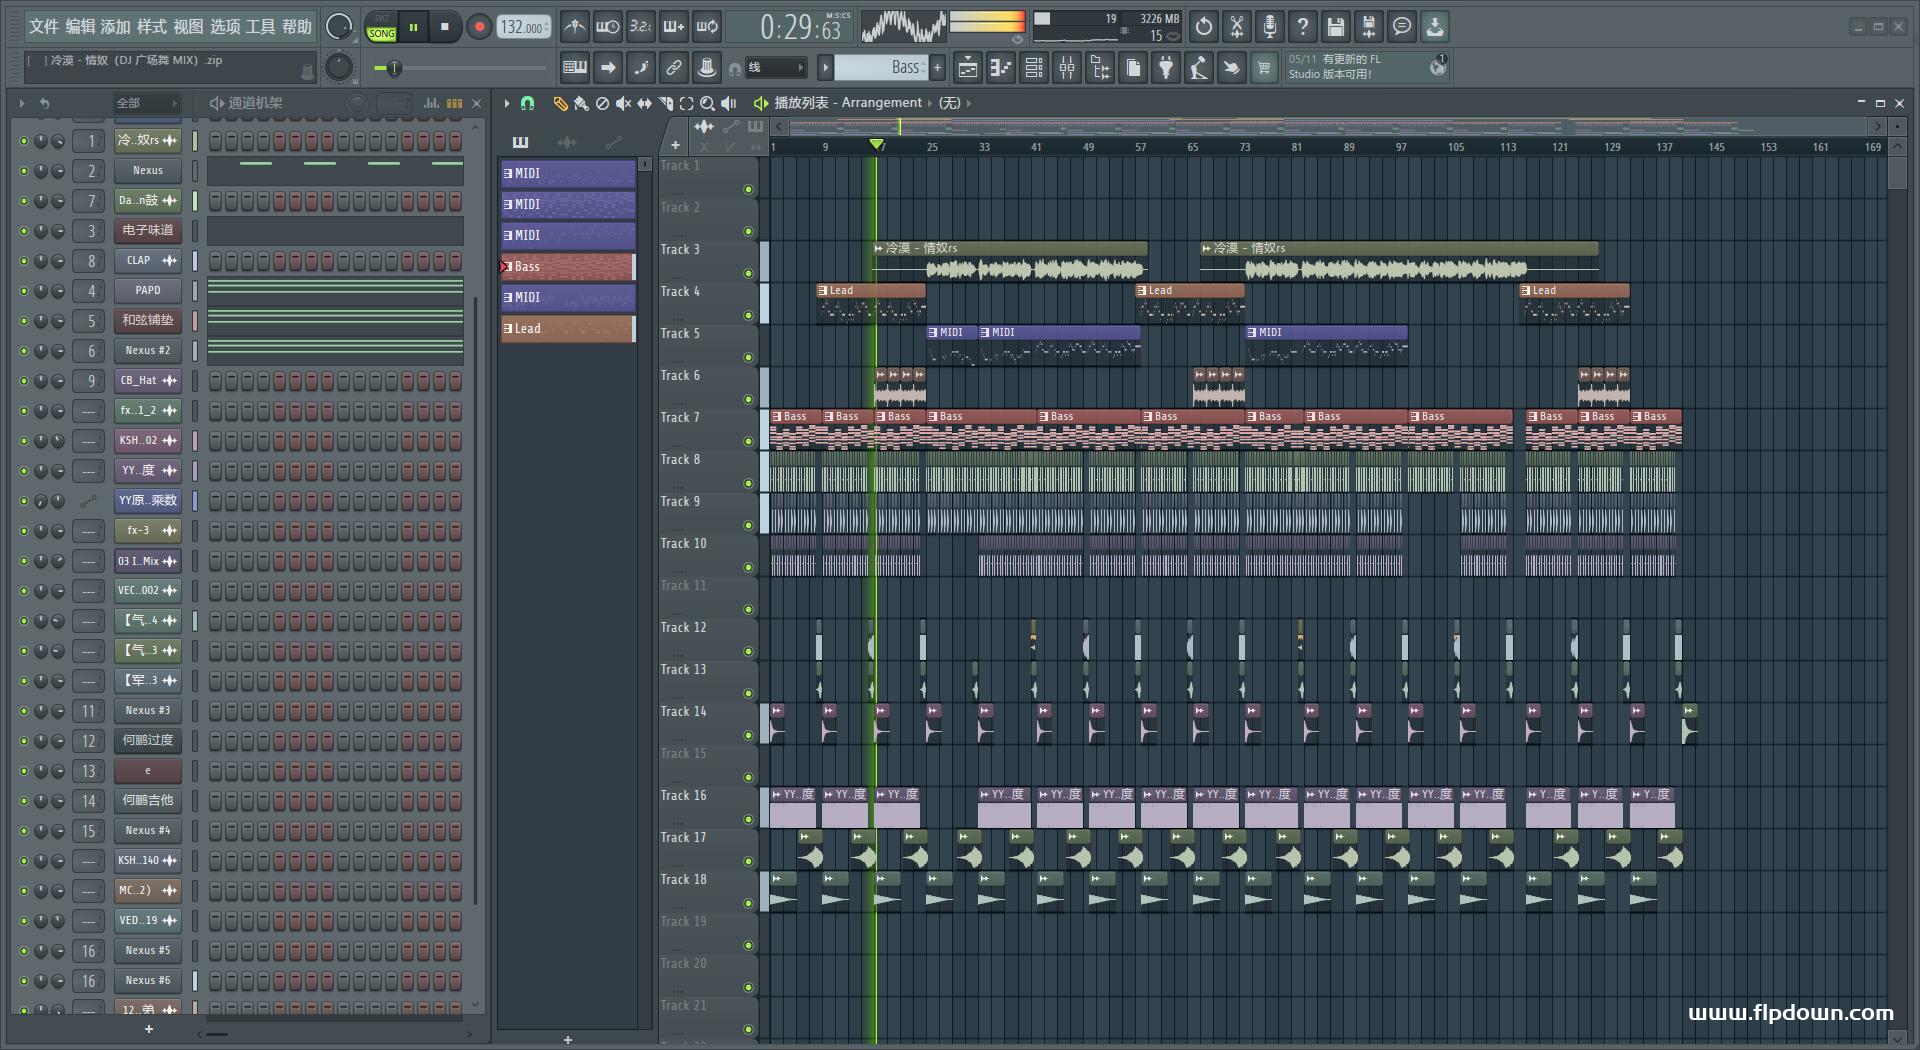Open the 视图 menu
This screenshot has height=1050, width=1920.
point(188,27)
